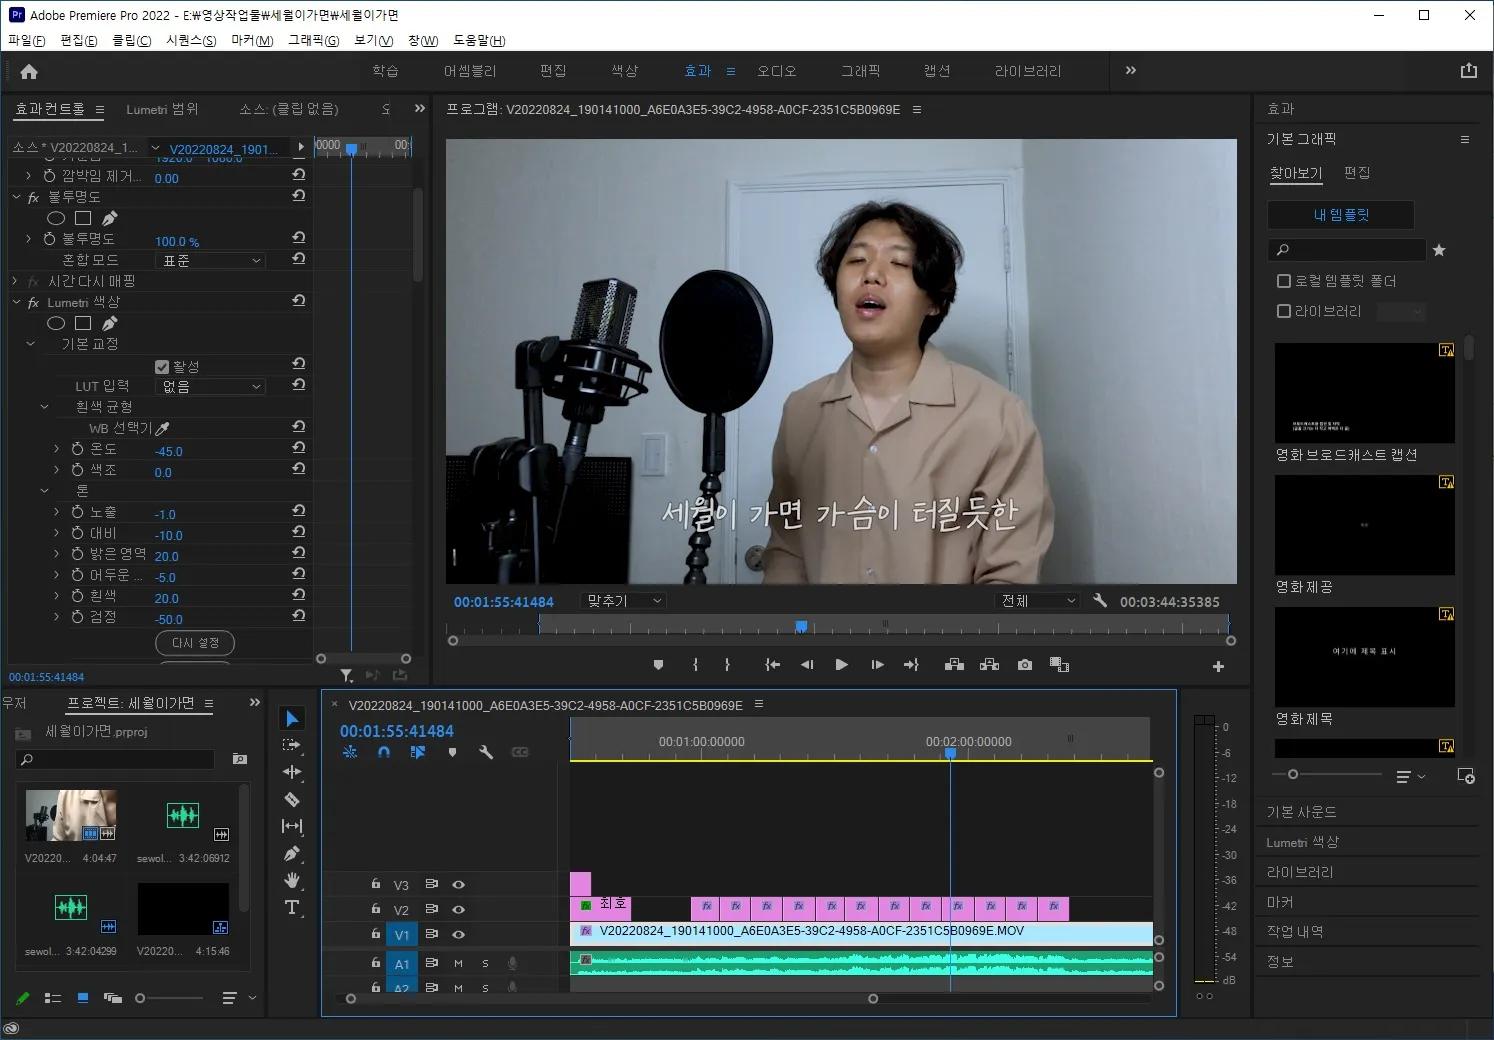Open the 파일 menu

(26, 40)
